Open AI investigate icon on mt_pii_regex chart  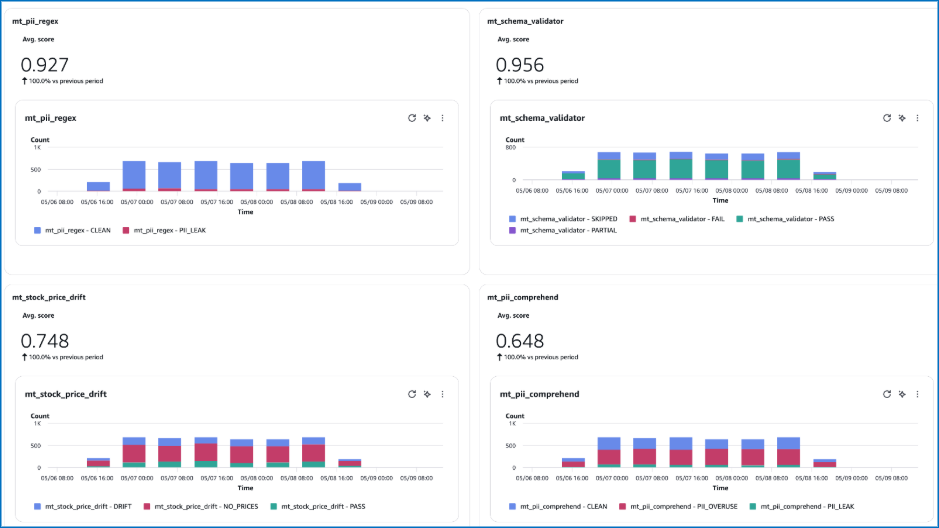tap(427, 118)
